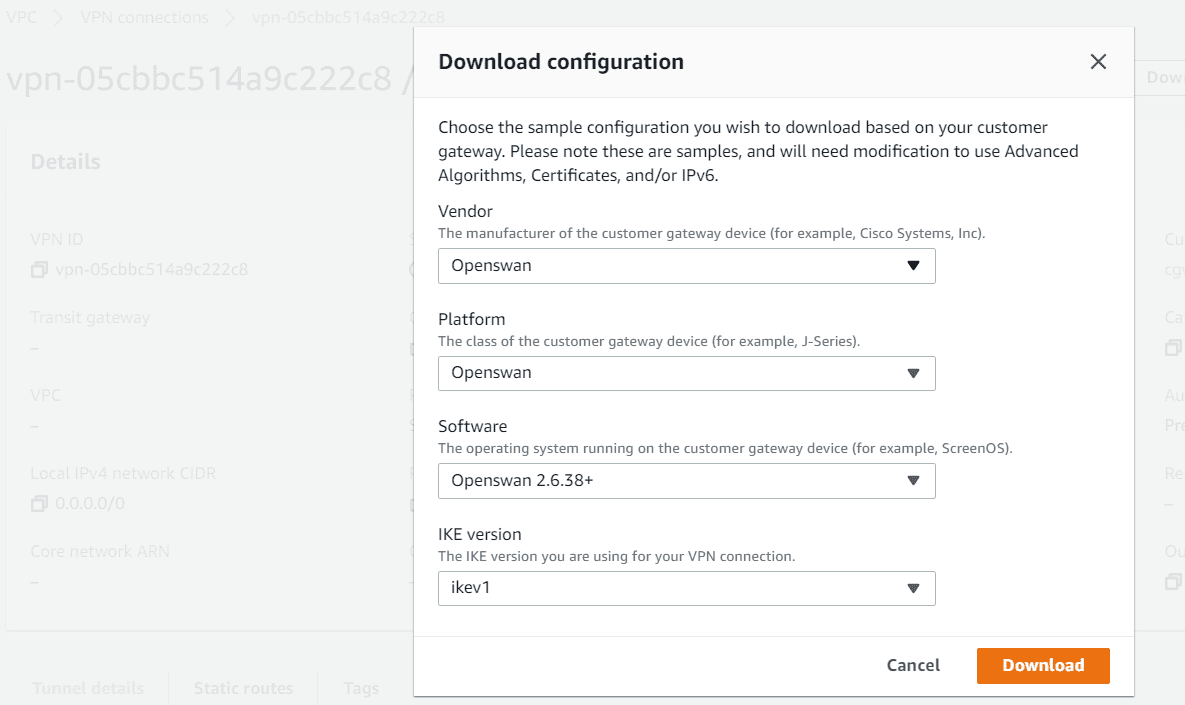Open the Platform dropdown showing Openswan

click(686, 373)
